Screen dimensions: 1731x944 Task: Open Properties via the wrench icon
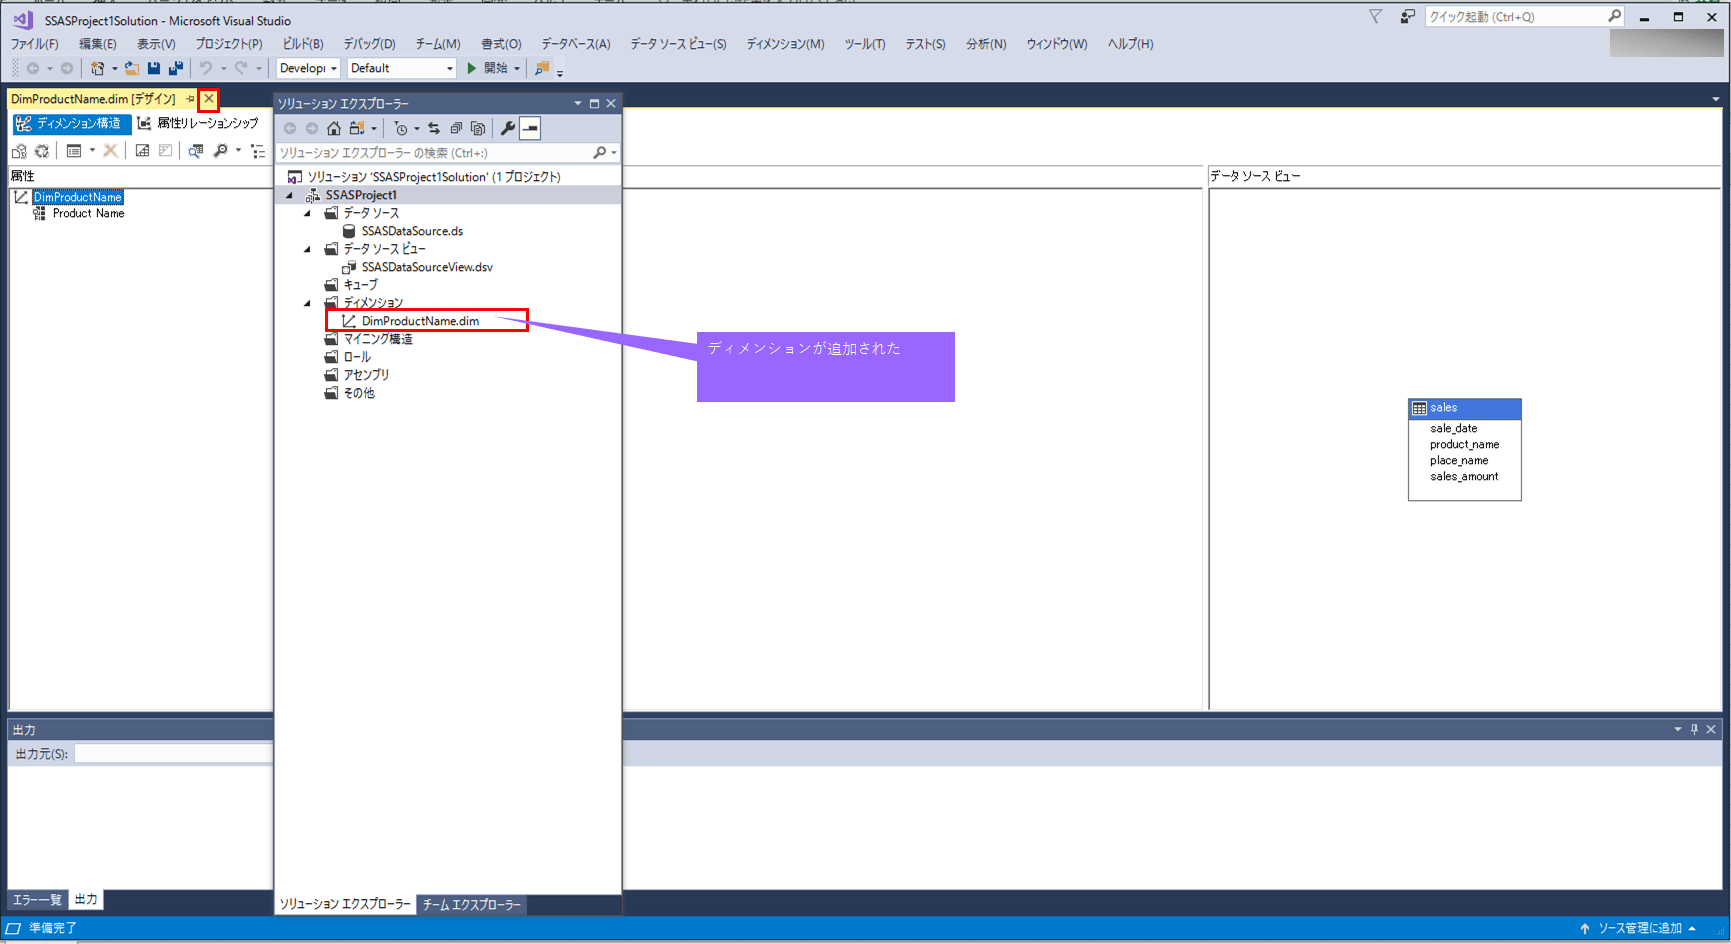coord(508,128)
